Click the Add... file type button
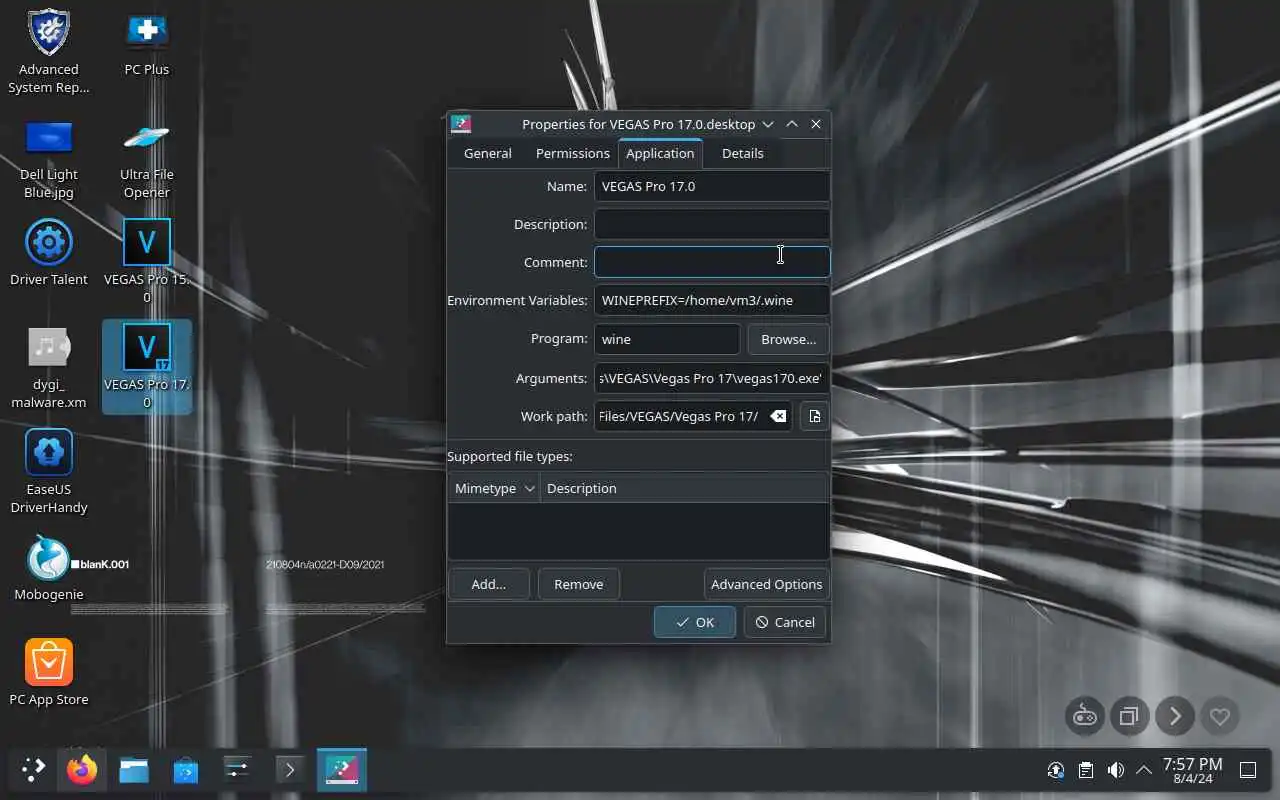The width and height of the screenshot is (1280, 800). (x=489, y=584)
